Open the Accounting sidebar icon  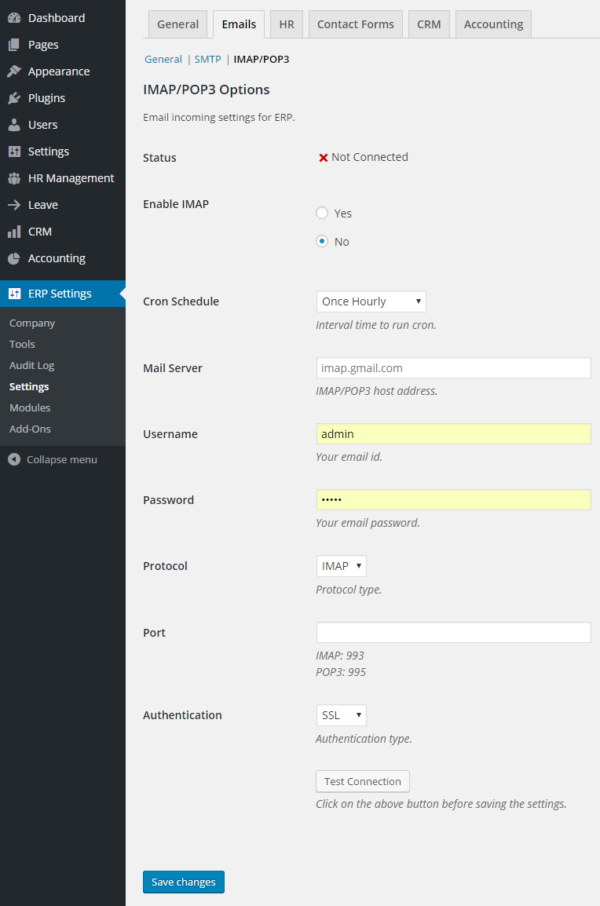[x=14, y=258]
